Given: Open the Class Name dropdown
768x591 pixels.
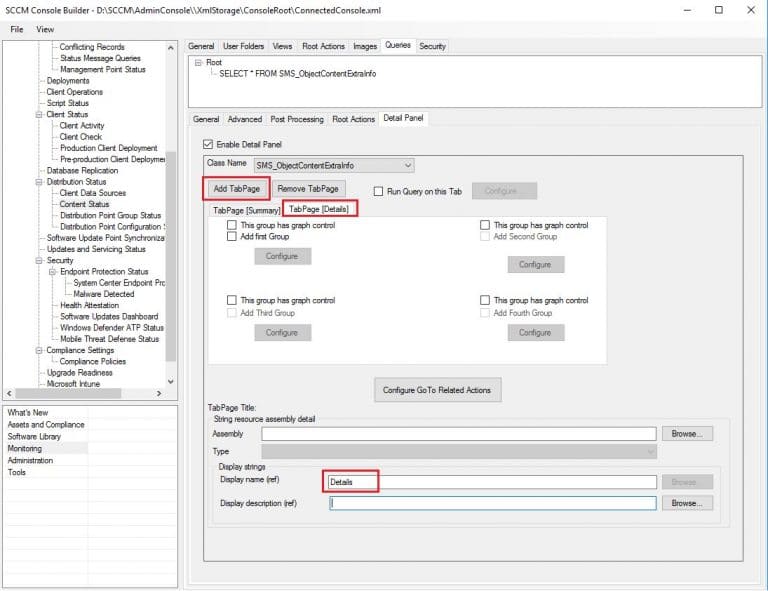Looking at the screenshot, I should 407,165.
